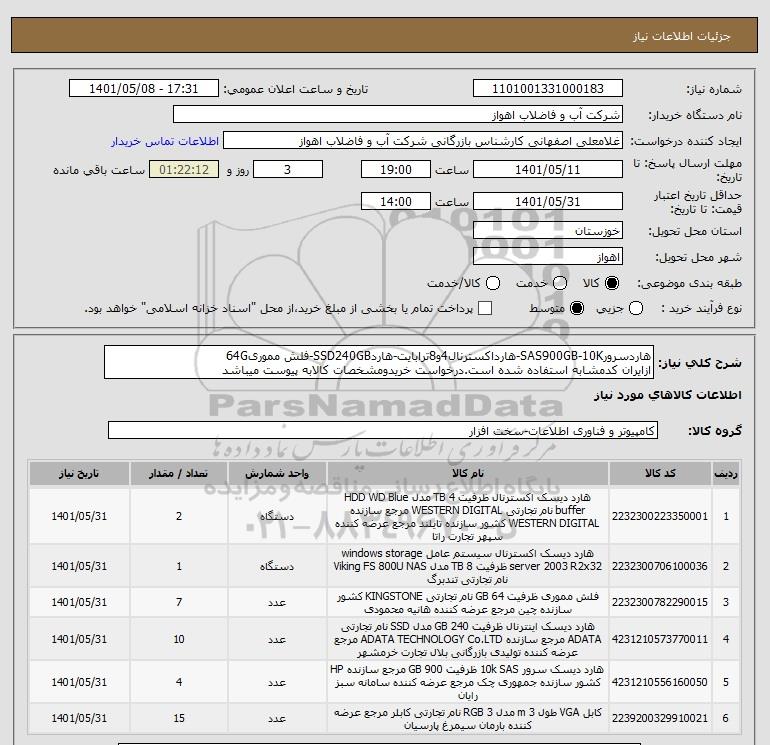770x745 pixels.
Task: Select product code 2239200329910021
Action: [660, 718]
